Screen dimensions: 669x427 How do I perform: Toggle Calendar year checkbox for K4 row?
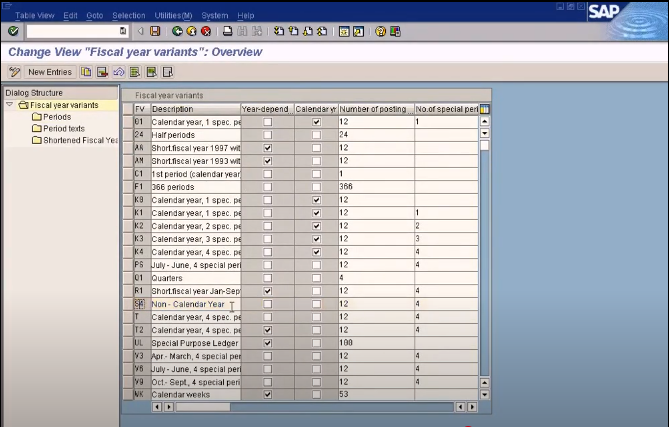pos(316,252)
